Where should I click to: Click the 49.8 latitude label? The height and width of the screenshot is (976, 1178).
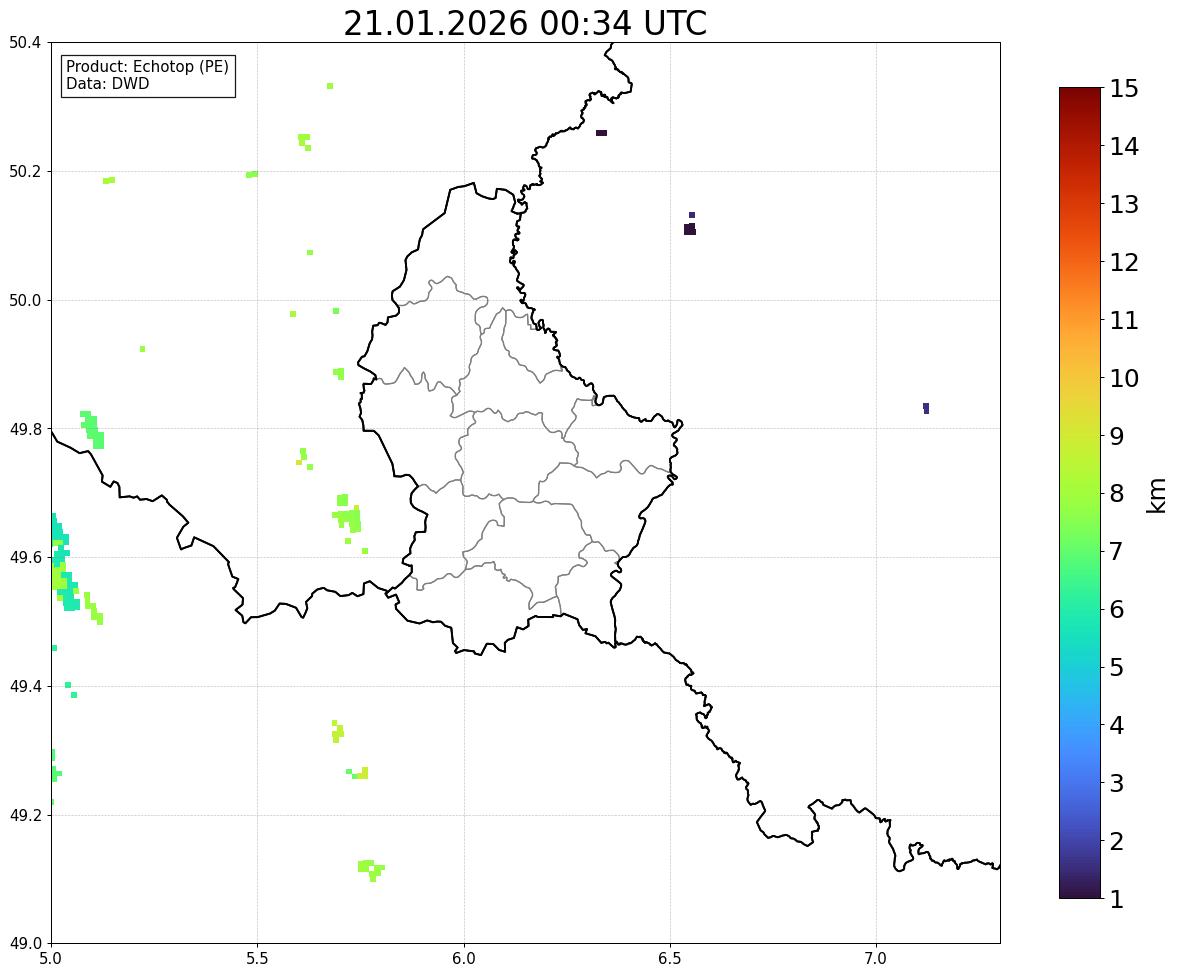tap(25, 429)
